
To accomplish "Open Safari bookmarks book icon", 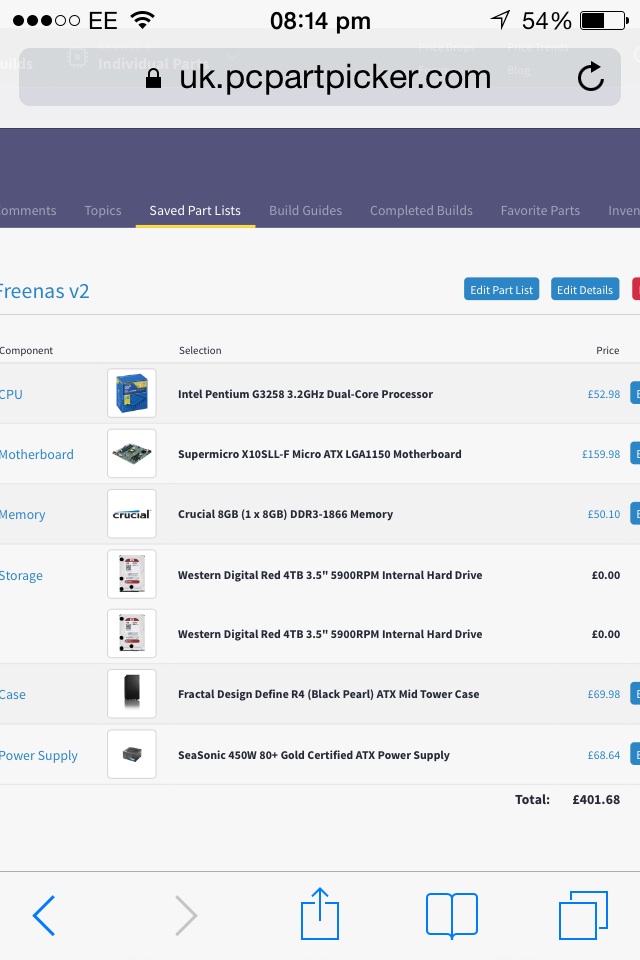I will click(x=451, y=915).
